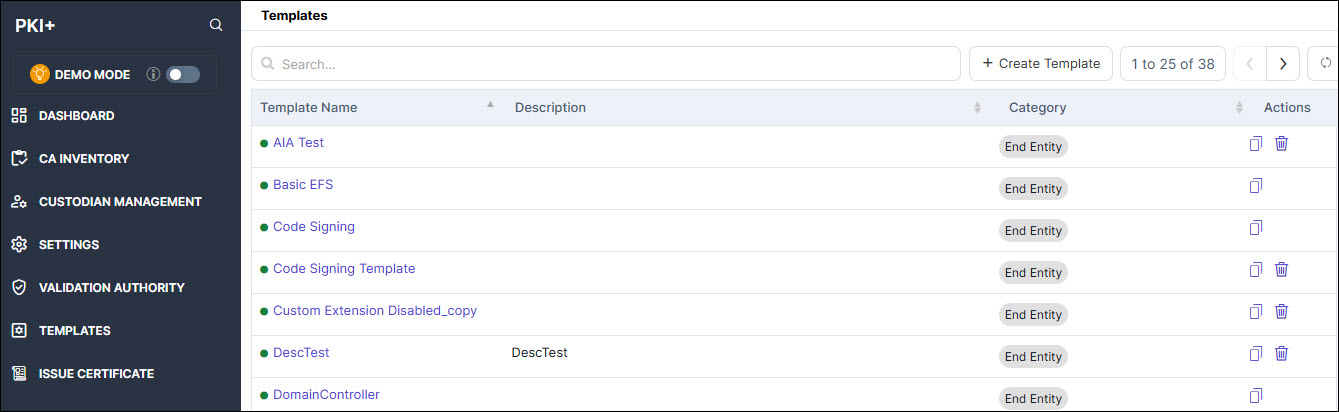Image resolution: width=1339 pixels, height=412 pixels.
Task: Go to next page of templates
Action: [x=1283, y=63]
